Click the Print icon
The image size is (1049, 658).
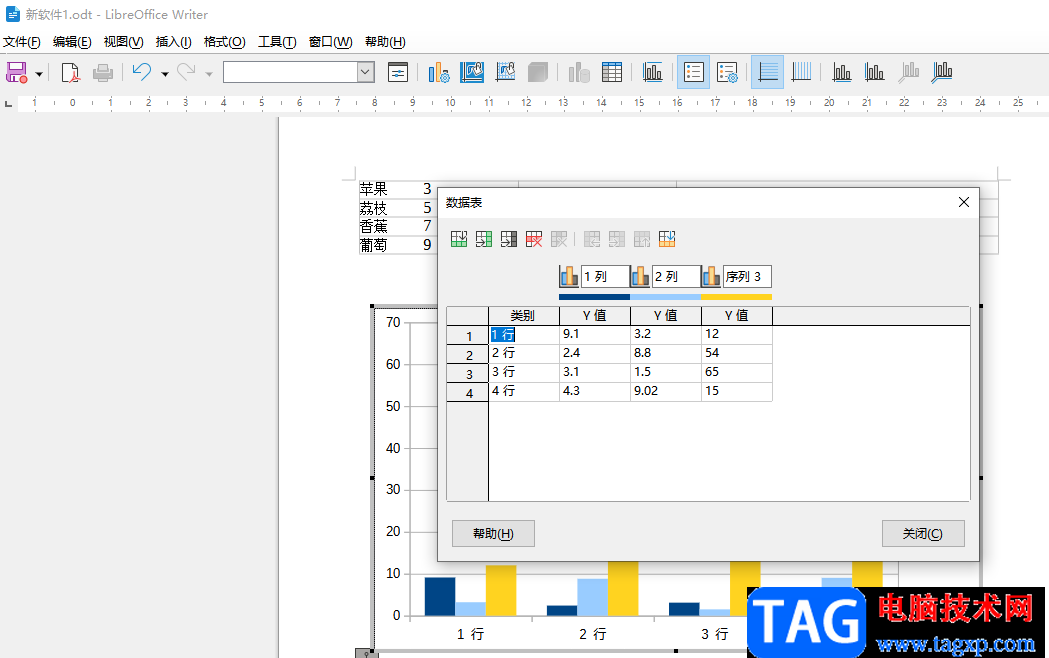(102, 72)
